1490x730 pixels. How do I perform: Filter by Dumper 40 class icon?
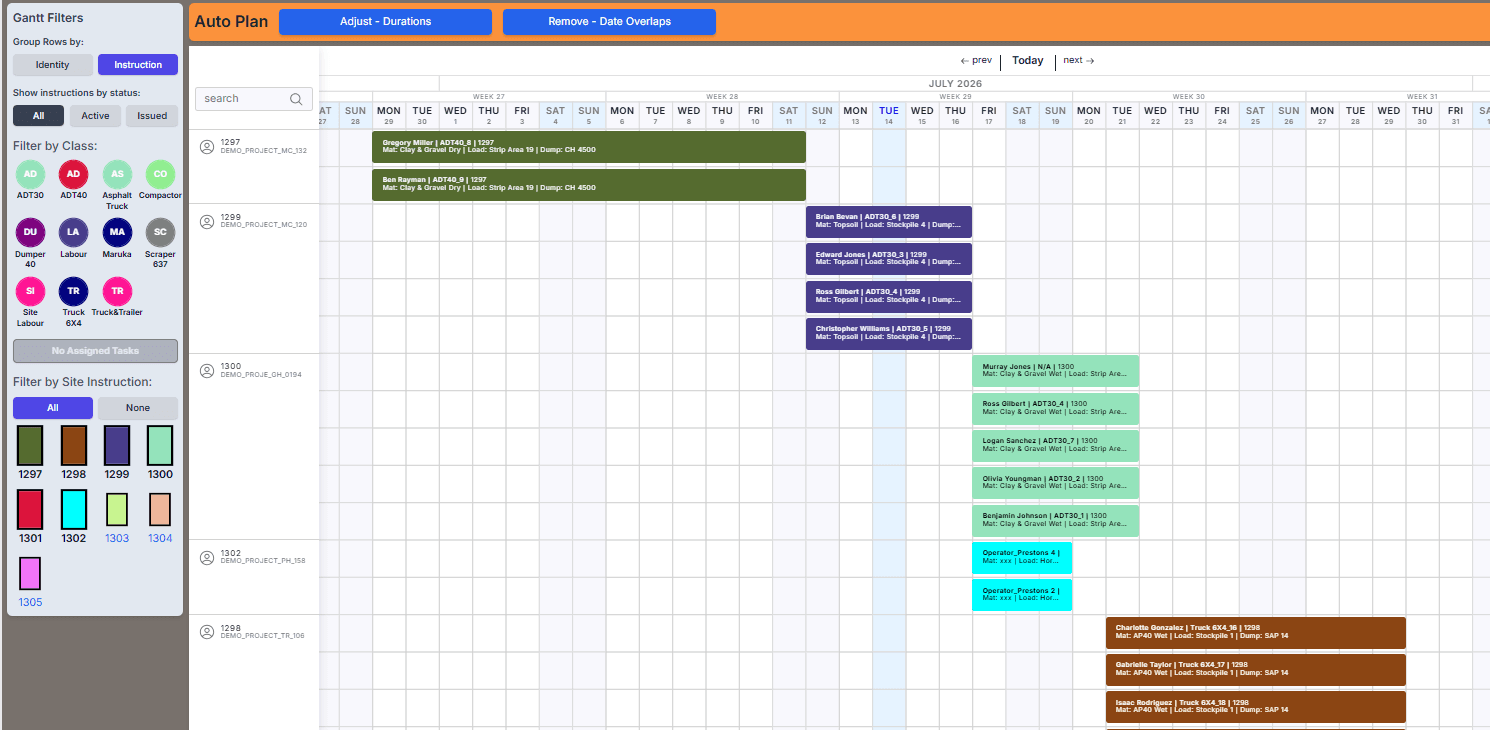(x=31, y=232)
